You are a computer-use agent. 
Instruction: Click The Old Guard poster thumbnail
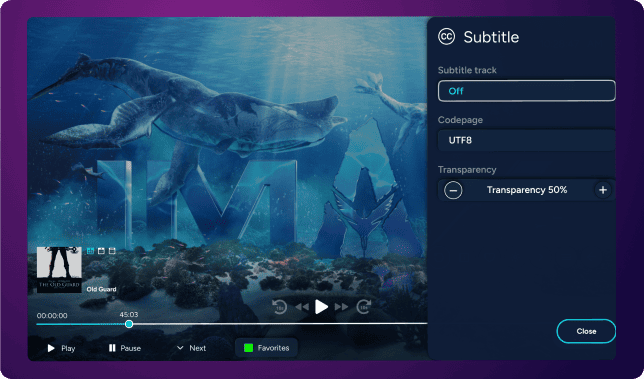click(59, 269)
